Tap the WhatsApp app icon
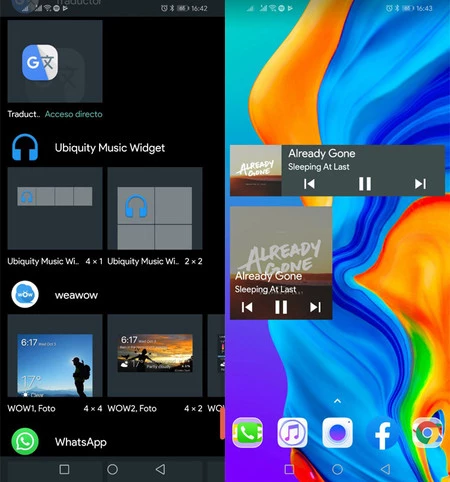Screen dimensions: 450x482 coord(25,442)
